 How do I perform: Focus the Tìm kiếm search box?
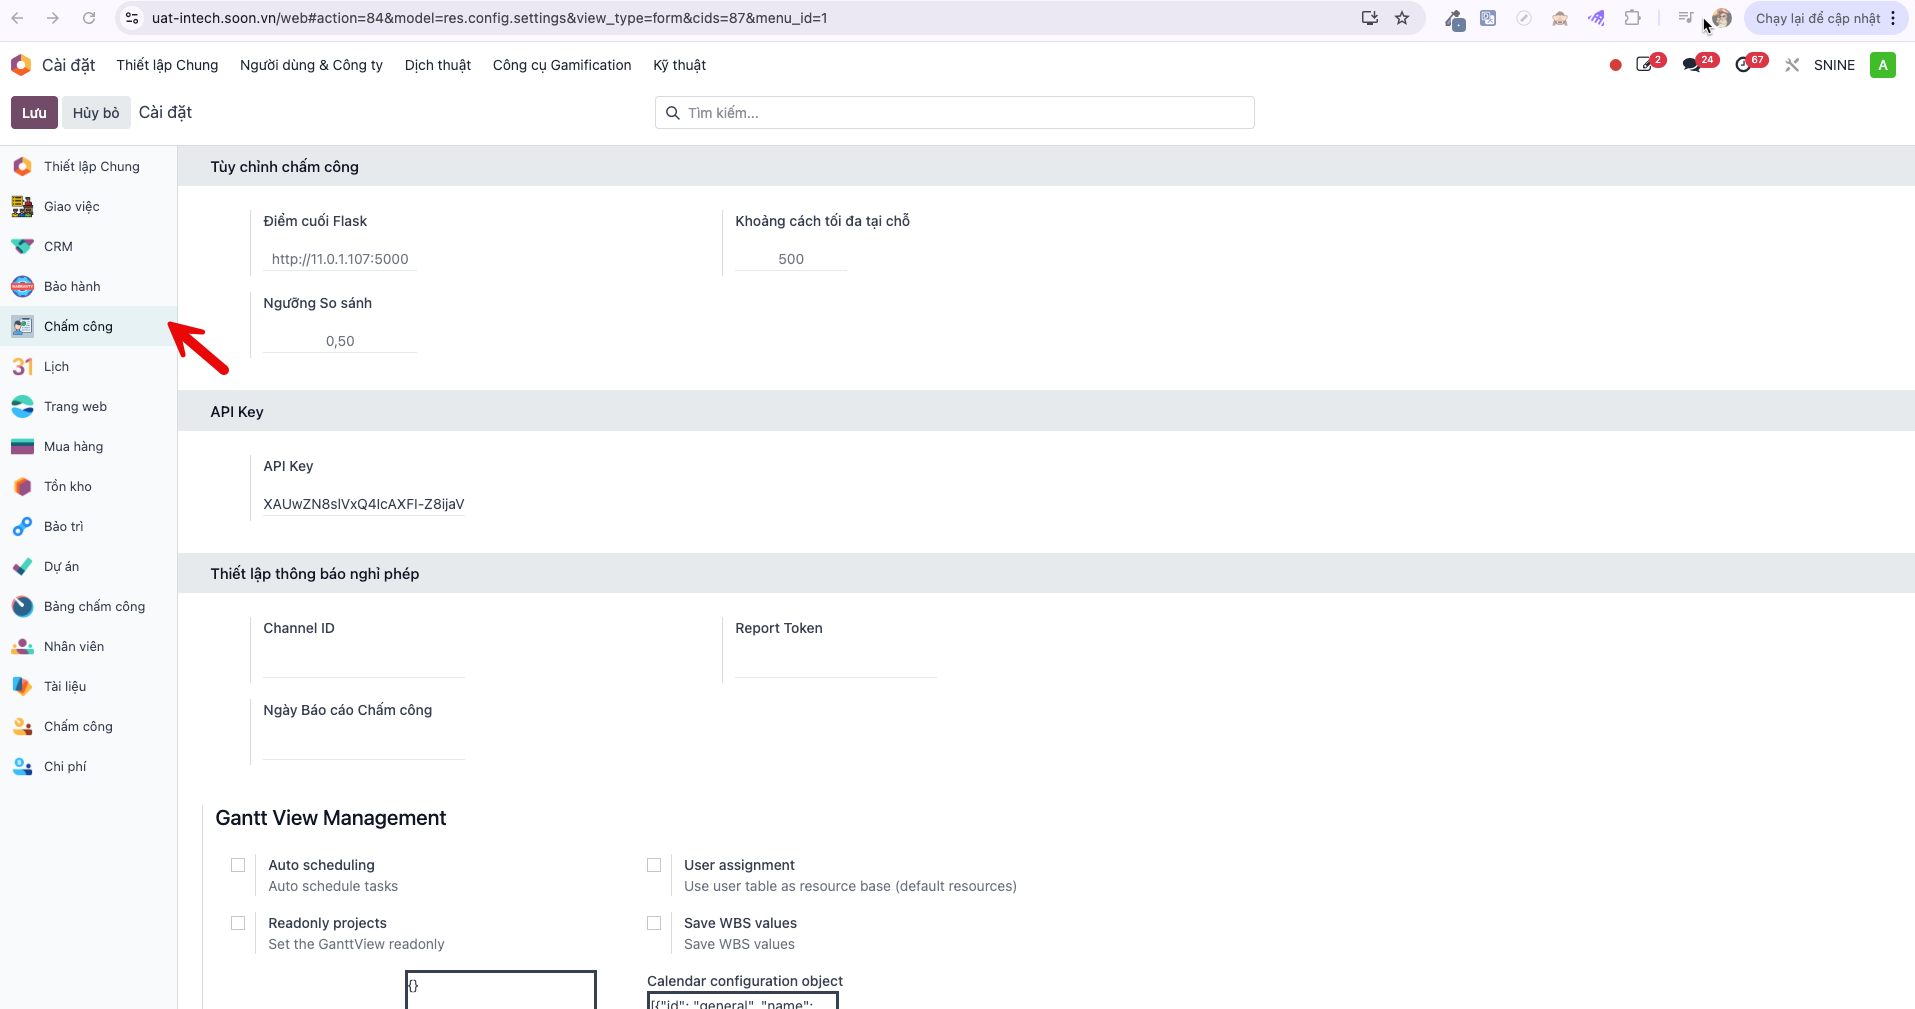tap(955, 113)
